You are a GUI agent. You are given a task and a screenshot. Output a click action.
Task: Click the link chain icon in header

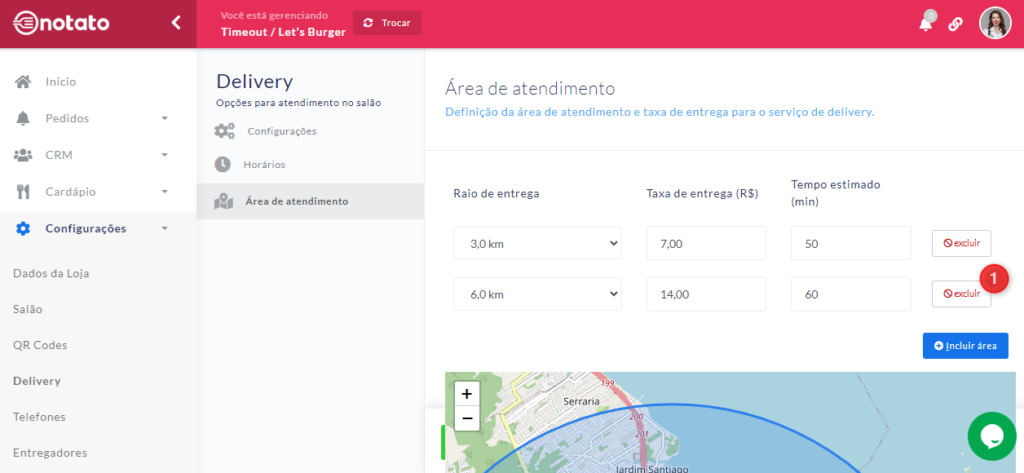[x=955, y=24]
